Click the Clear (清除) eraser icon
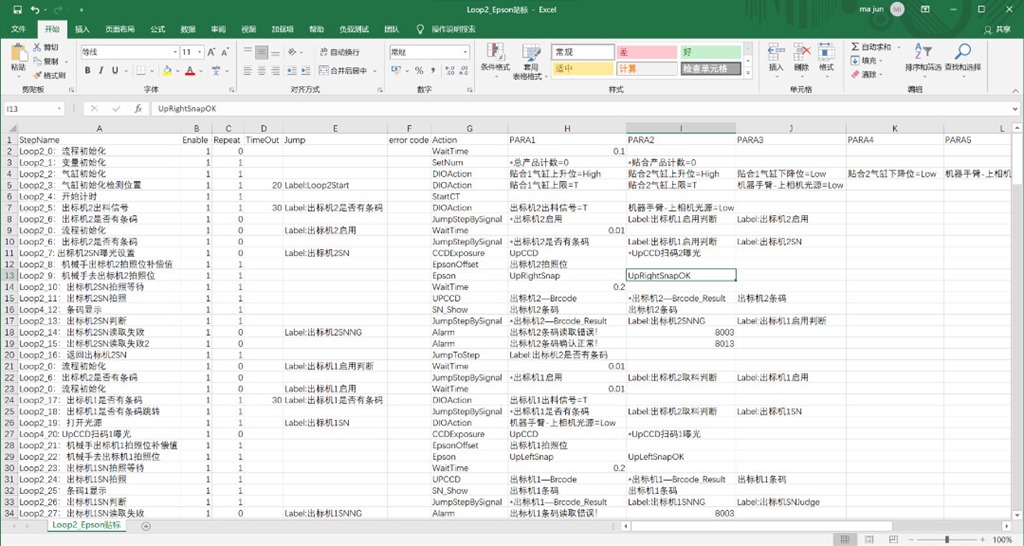Screen dimensions: 1024x546 coord(855,74)
